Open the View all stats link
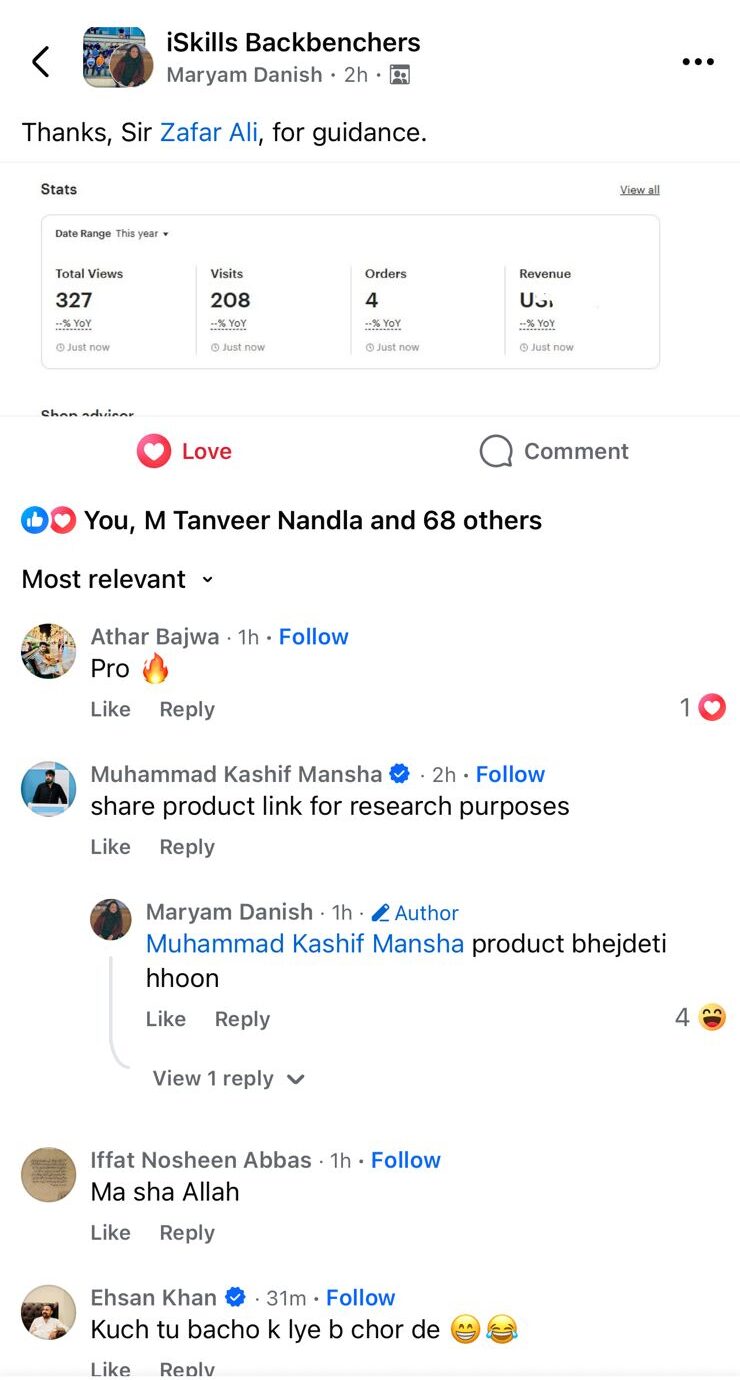 coord(639,190)
